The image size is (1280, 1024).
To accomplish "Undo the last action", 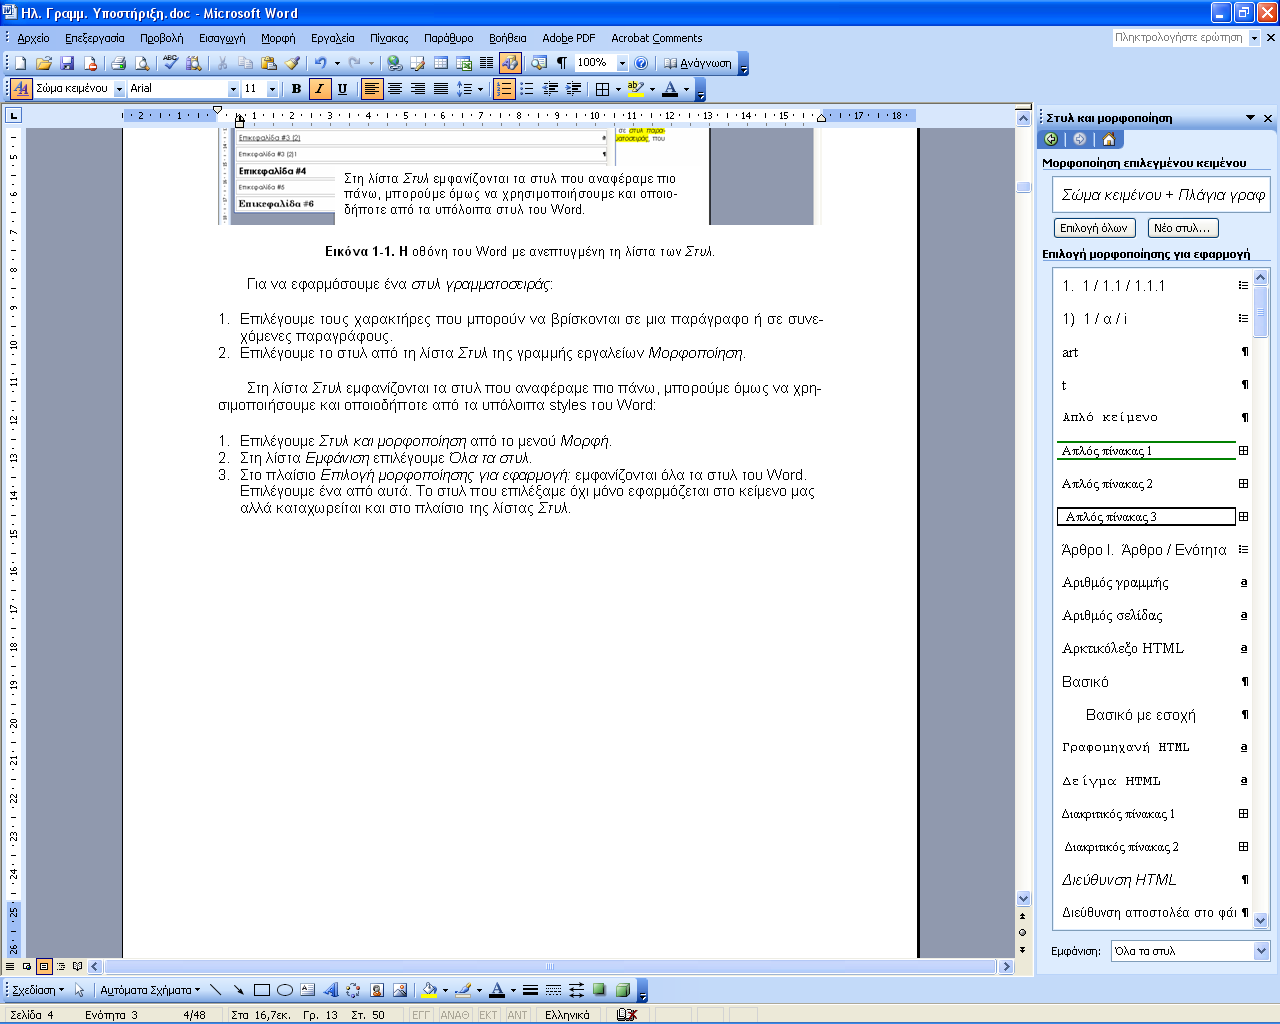I will [x=320, y=63].
